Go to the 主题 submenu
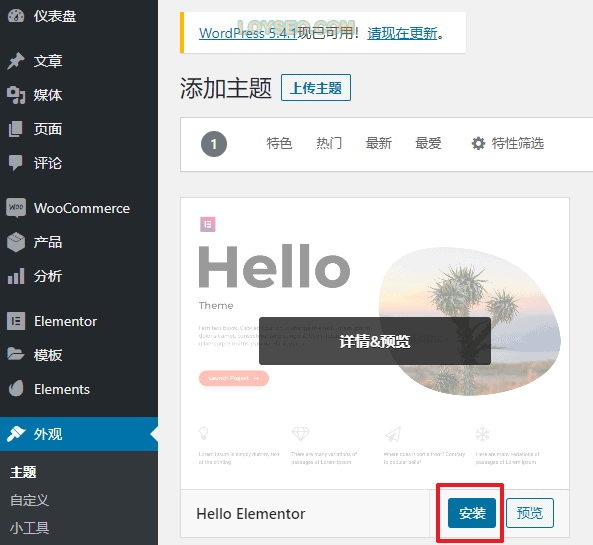Screen dimensions: 593x545 pyautogui.click(x=23, y=472)
